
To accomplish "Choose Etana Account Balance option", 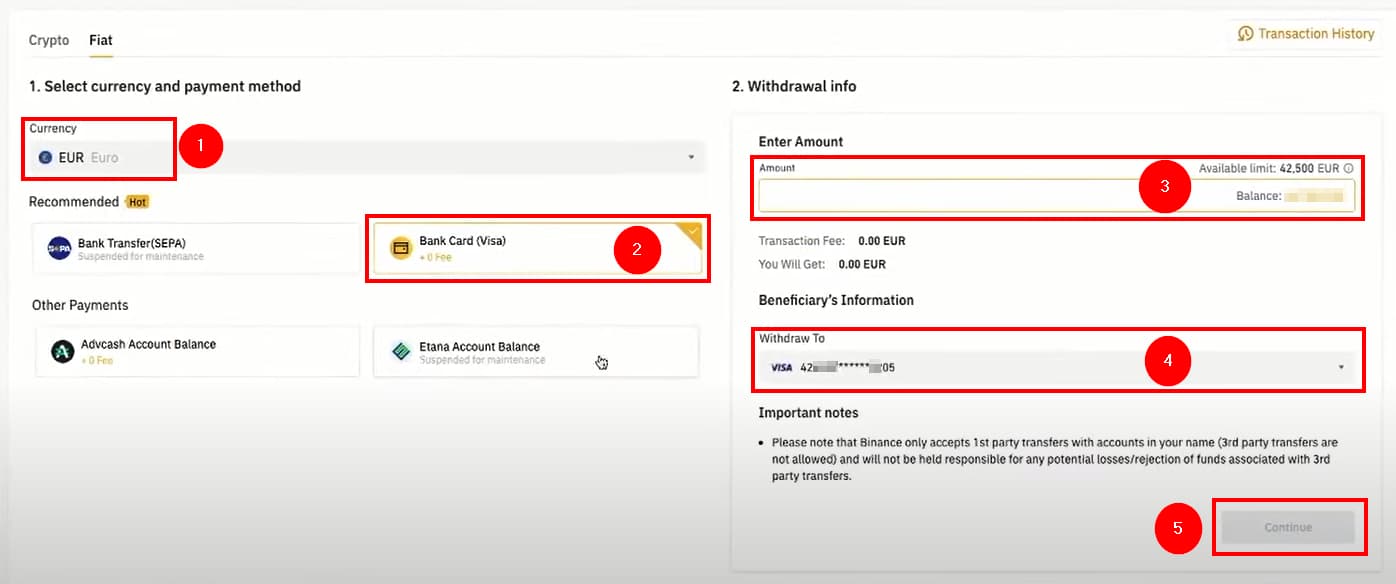I will (x=536, y=351).
